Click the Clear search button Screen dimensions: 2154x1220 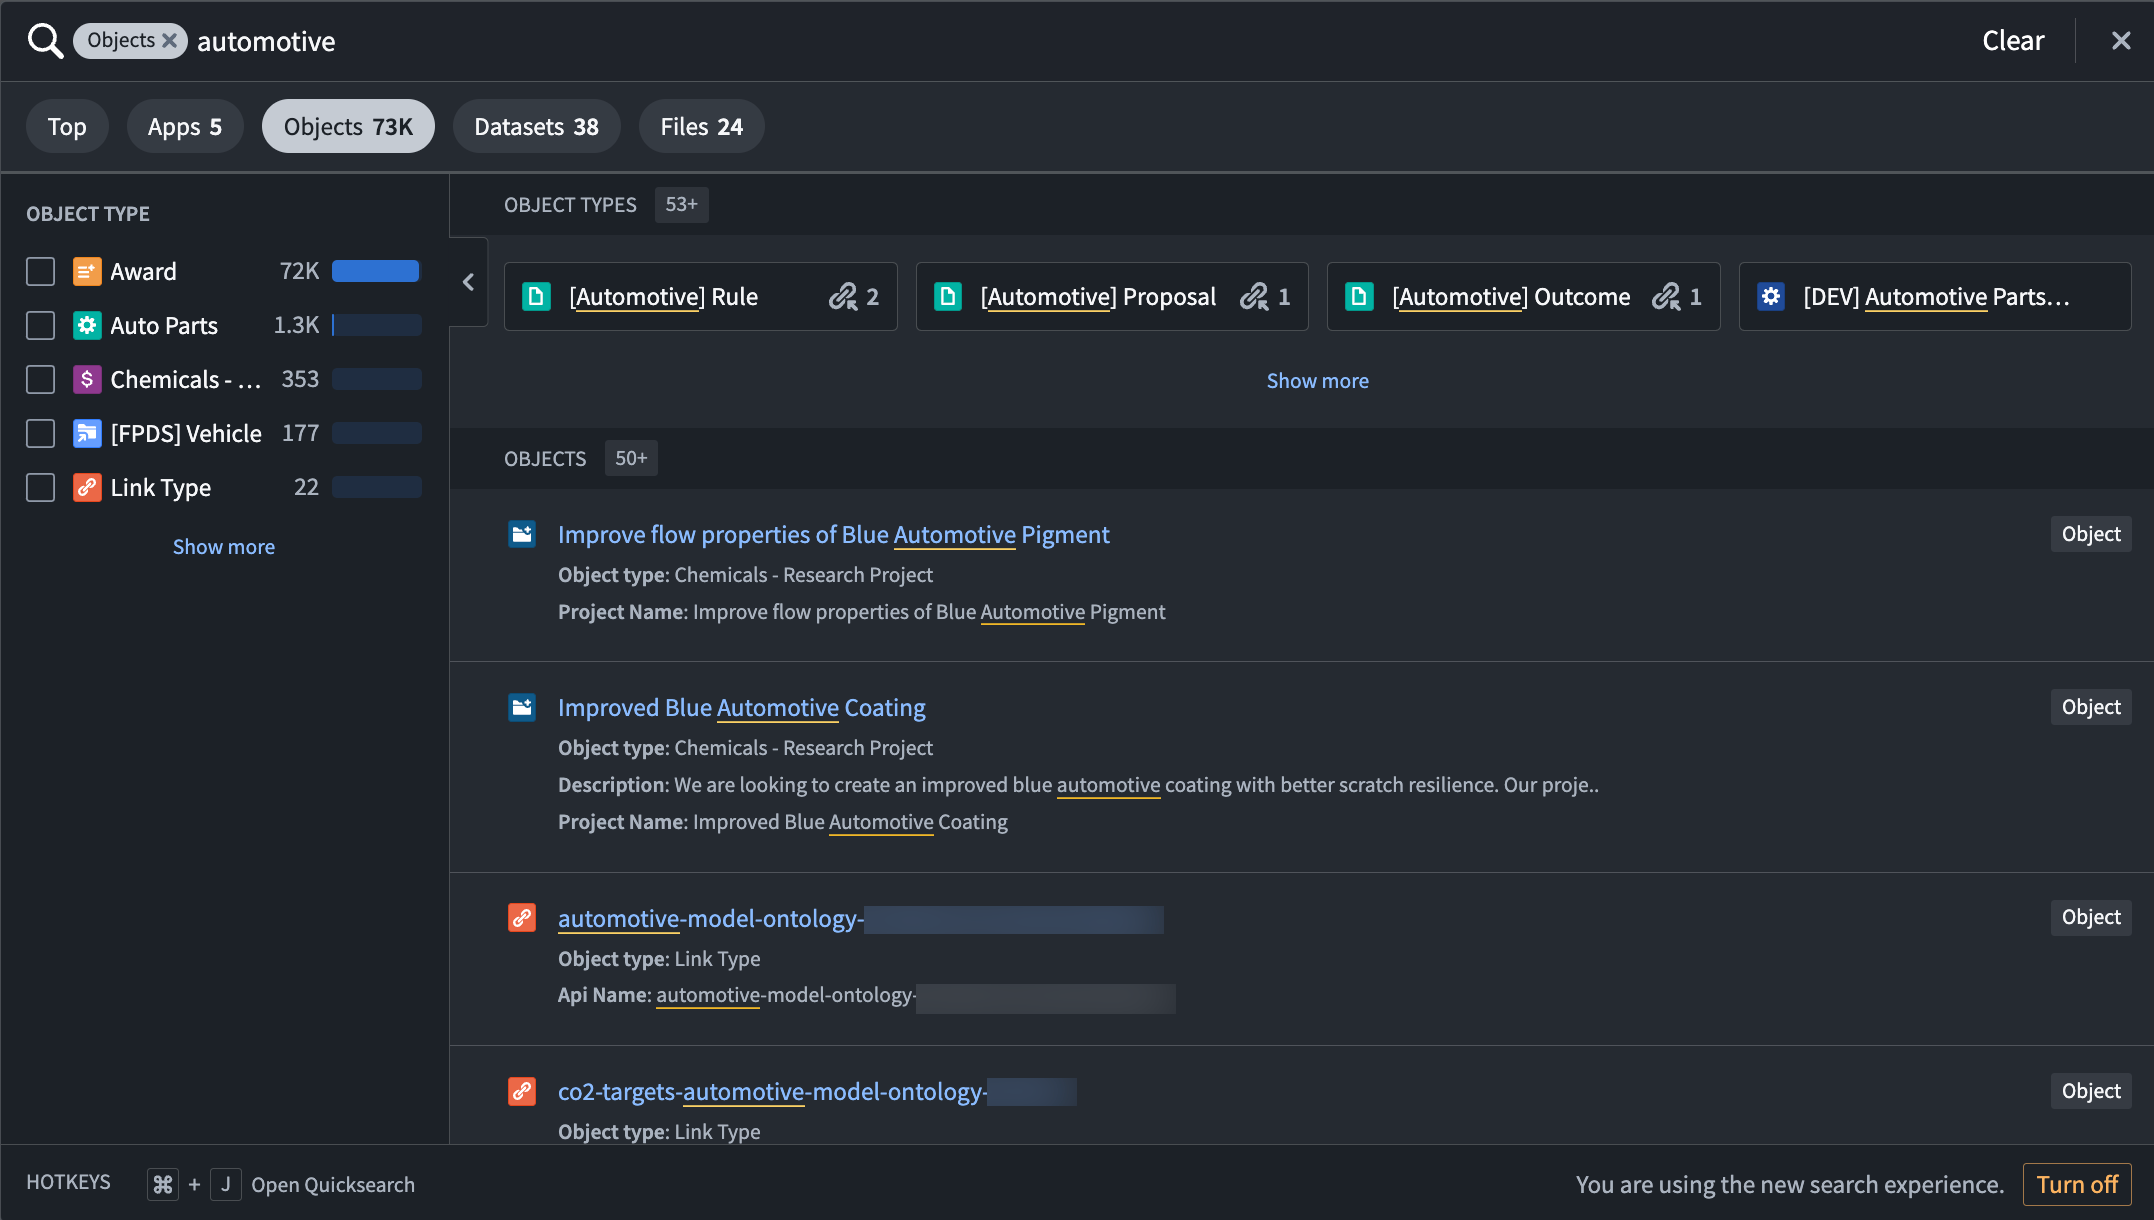tap(2013, 40)
